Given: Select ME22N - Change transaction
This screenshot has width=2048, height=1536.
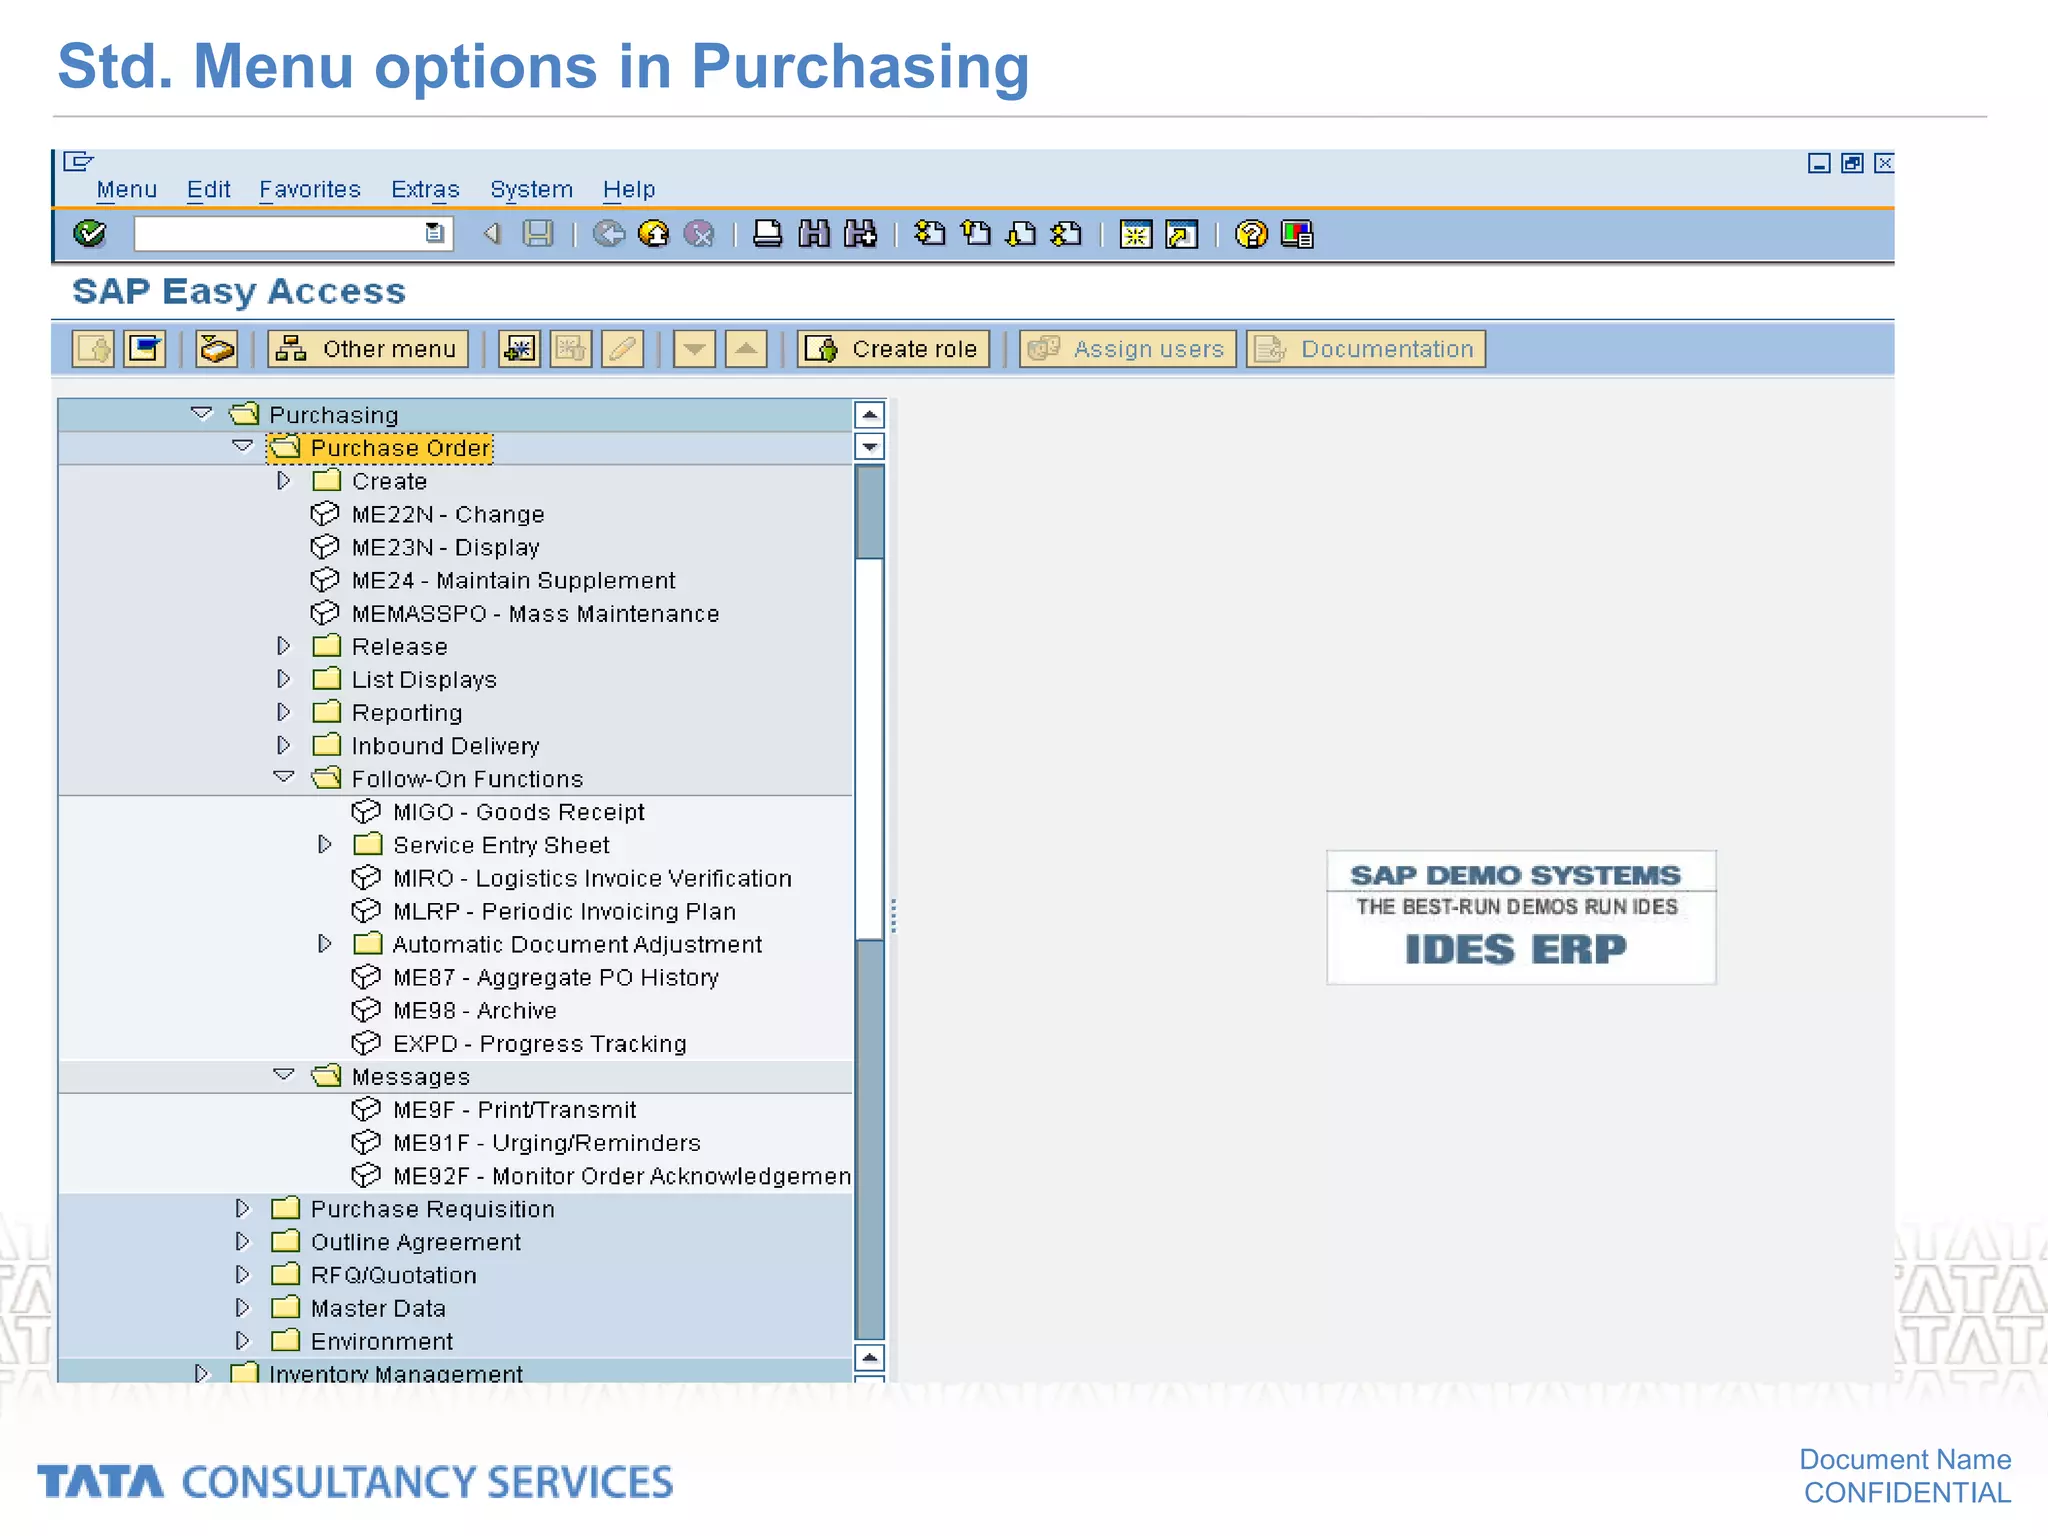Looking at the screenshot, I should click(448, 514).
